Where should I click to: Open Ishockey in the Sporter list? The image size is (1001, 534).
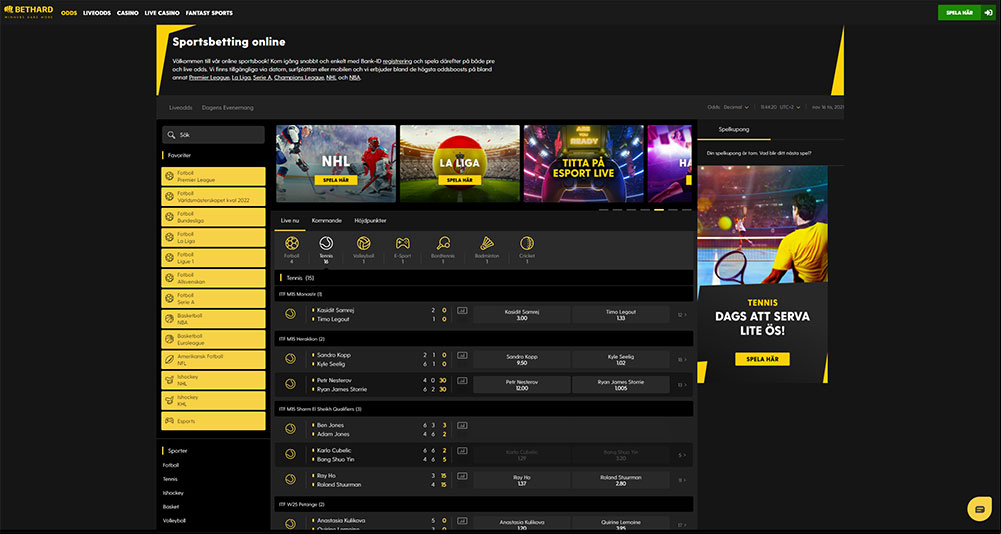(x=173, y=493)
